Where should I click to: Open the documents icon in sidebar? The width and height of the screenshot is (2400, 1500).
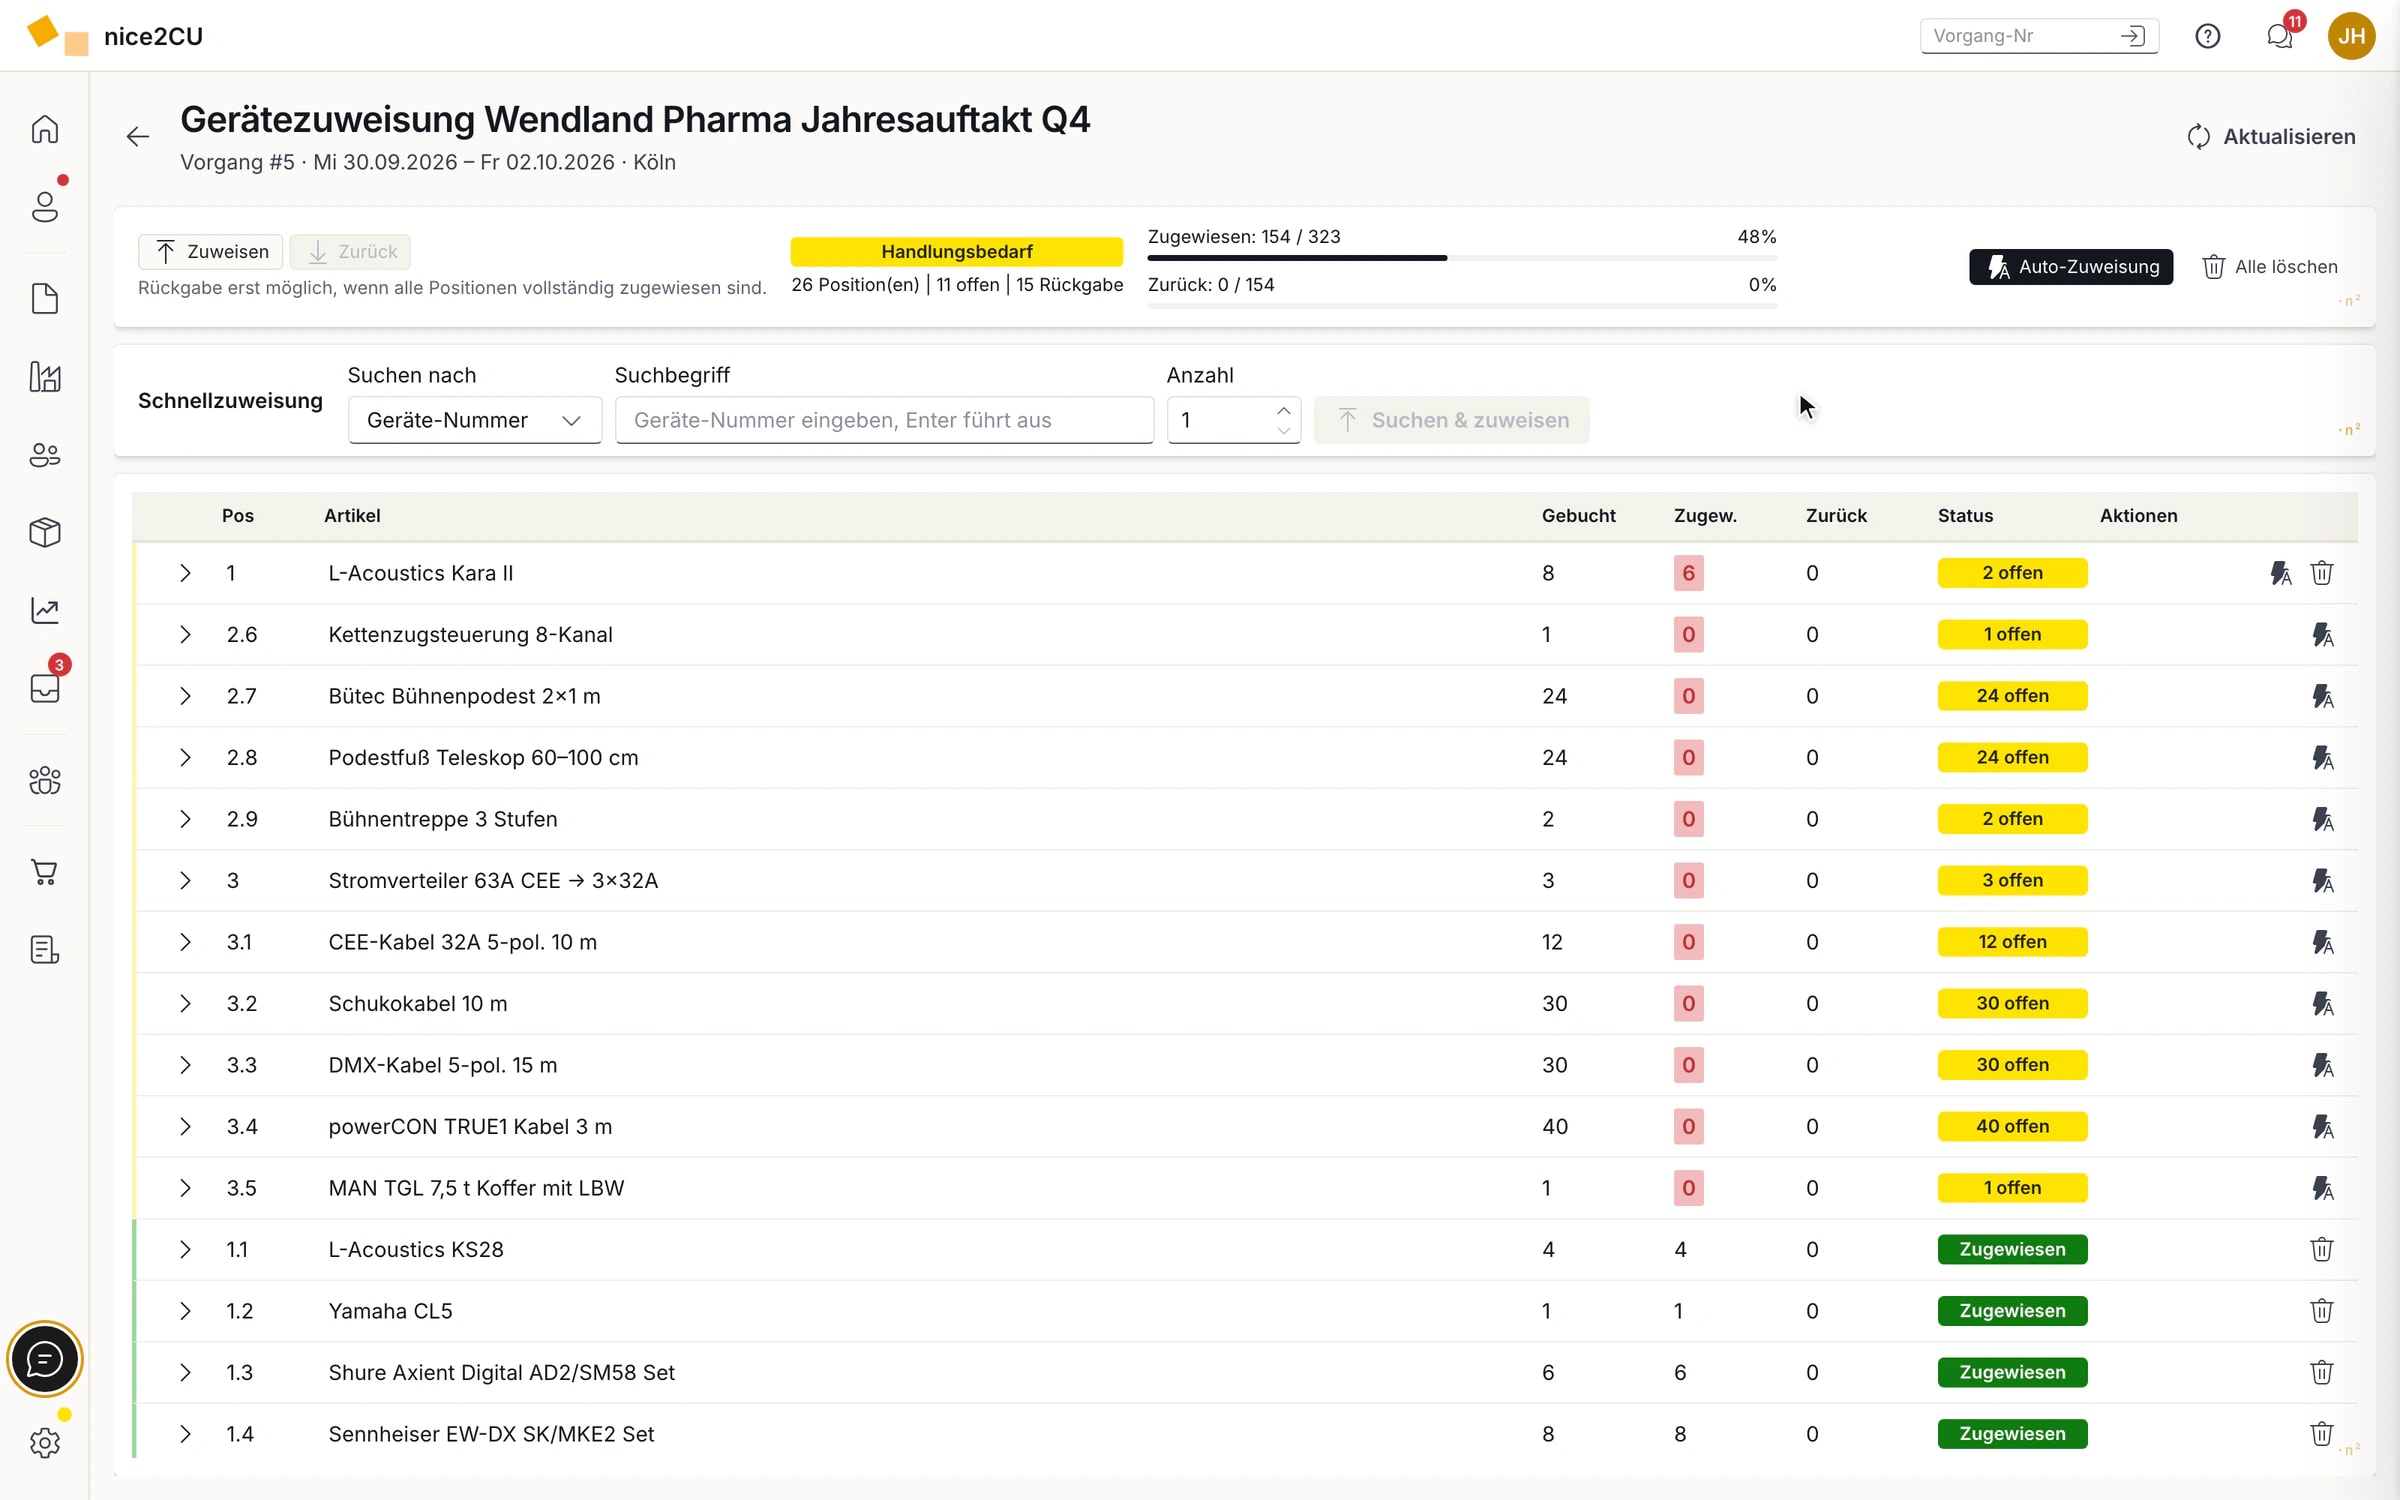(x=45, y=299)
